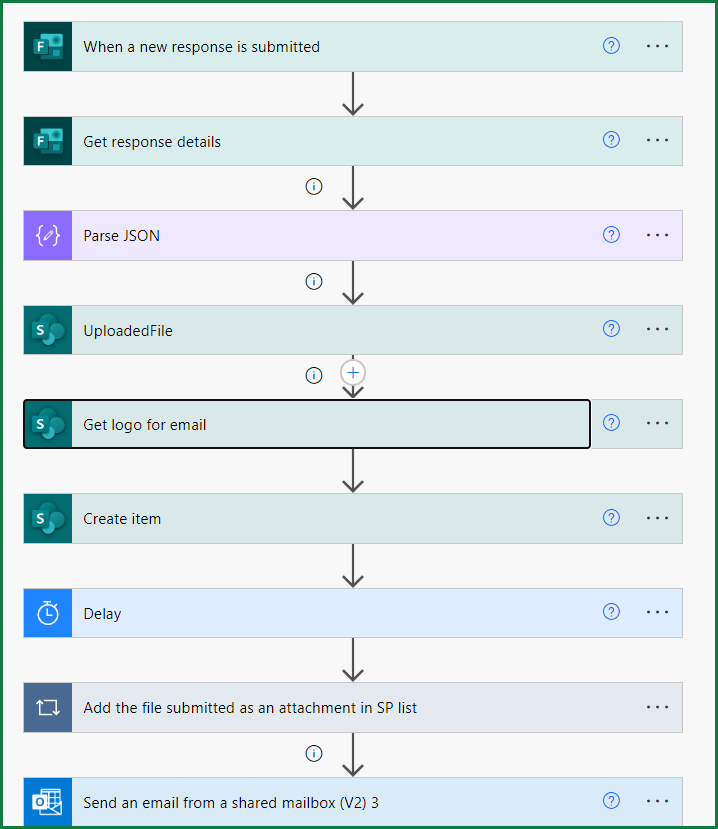Click the SharePoint icon on Get logo for email
This screenshot has height=829, width=718.
coord(47,423)
